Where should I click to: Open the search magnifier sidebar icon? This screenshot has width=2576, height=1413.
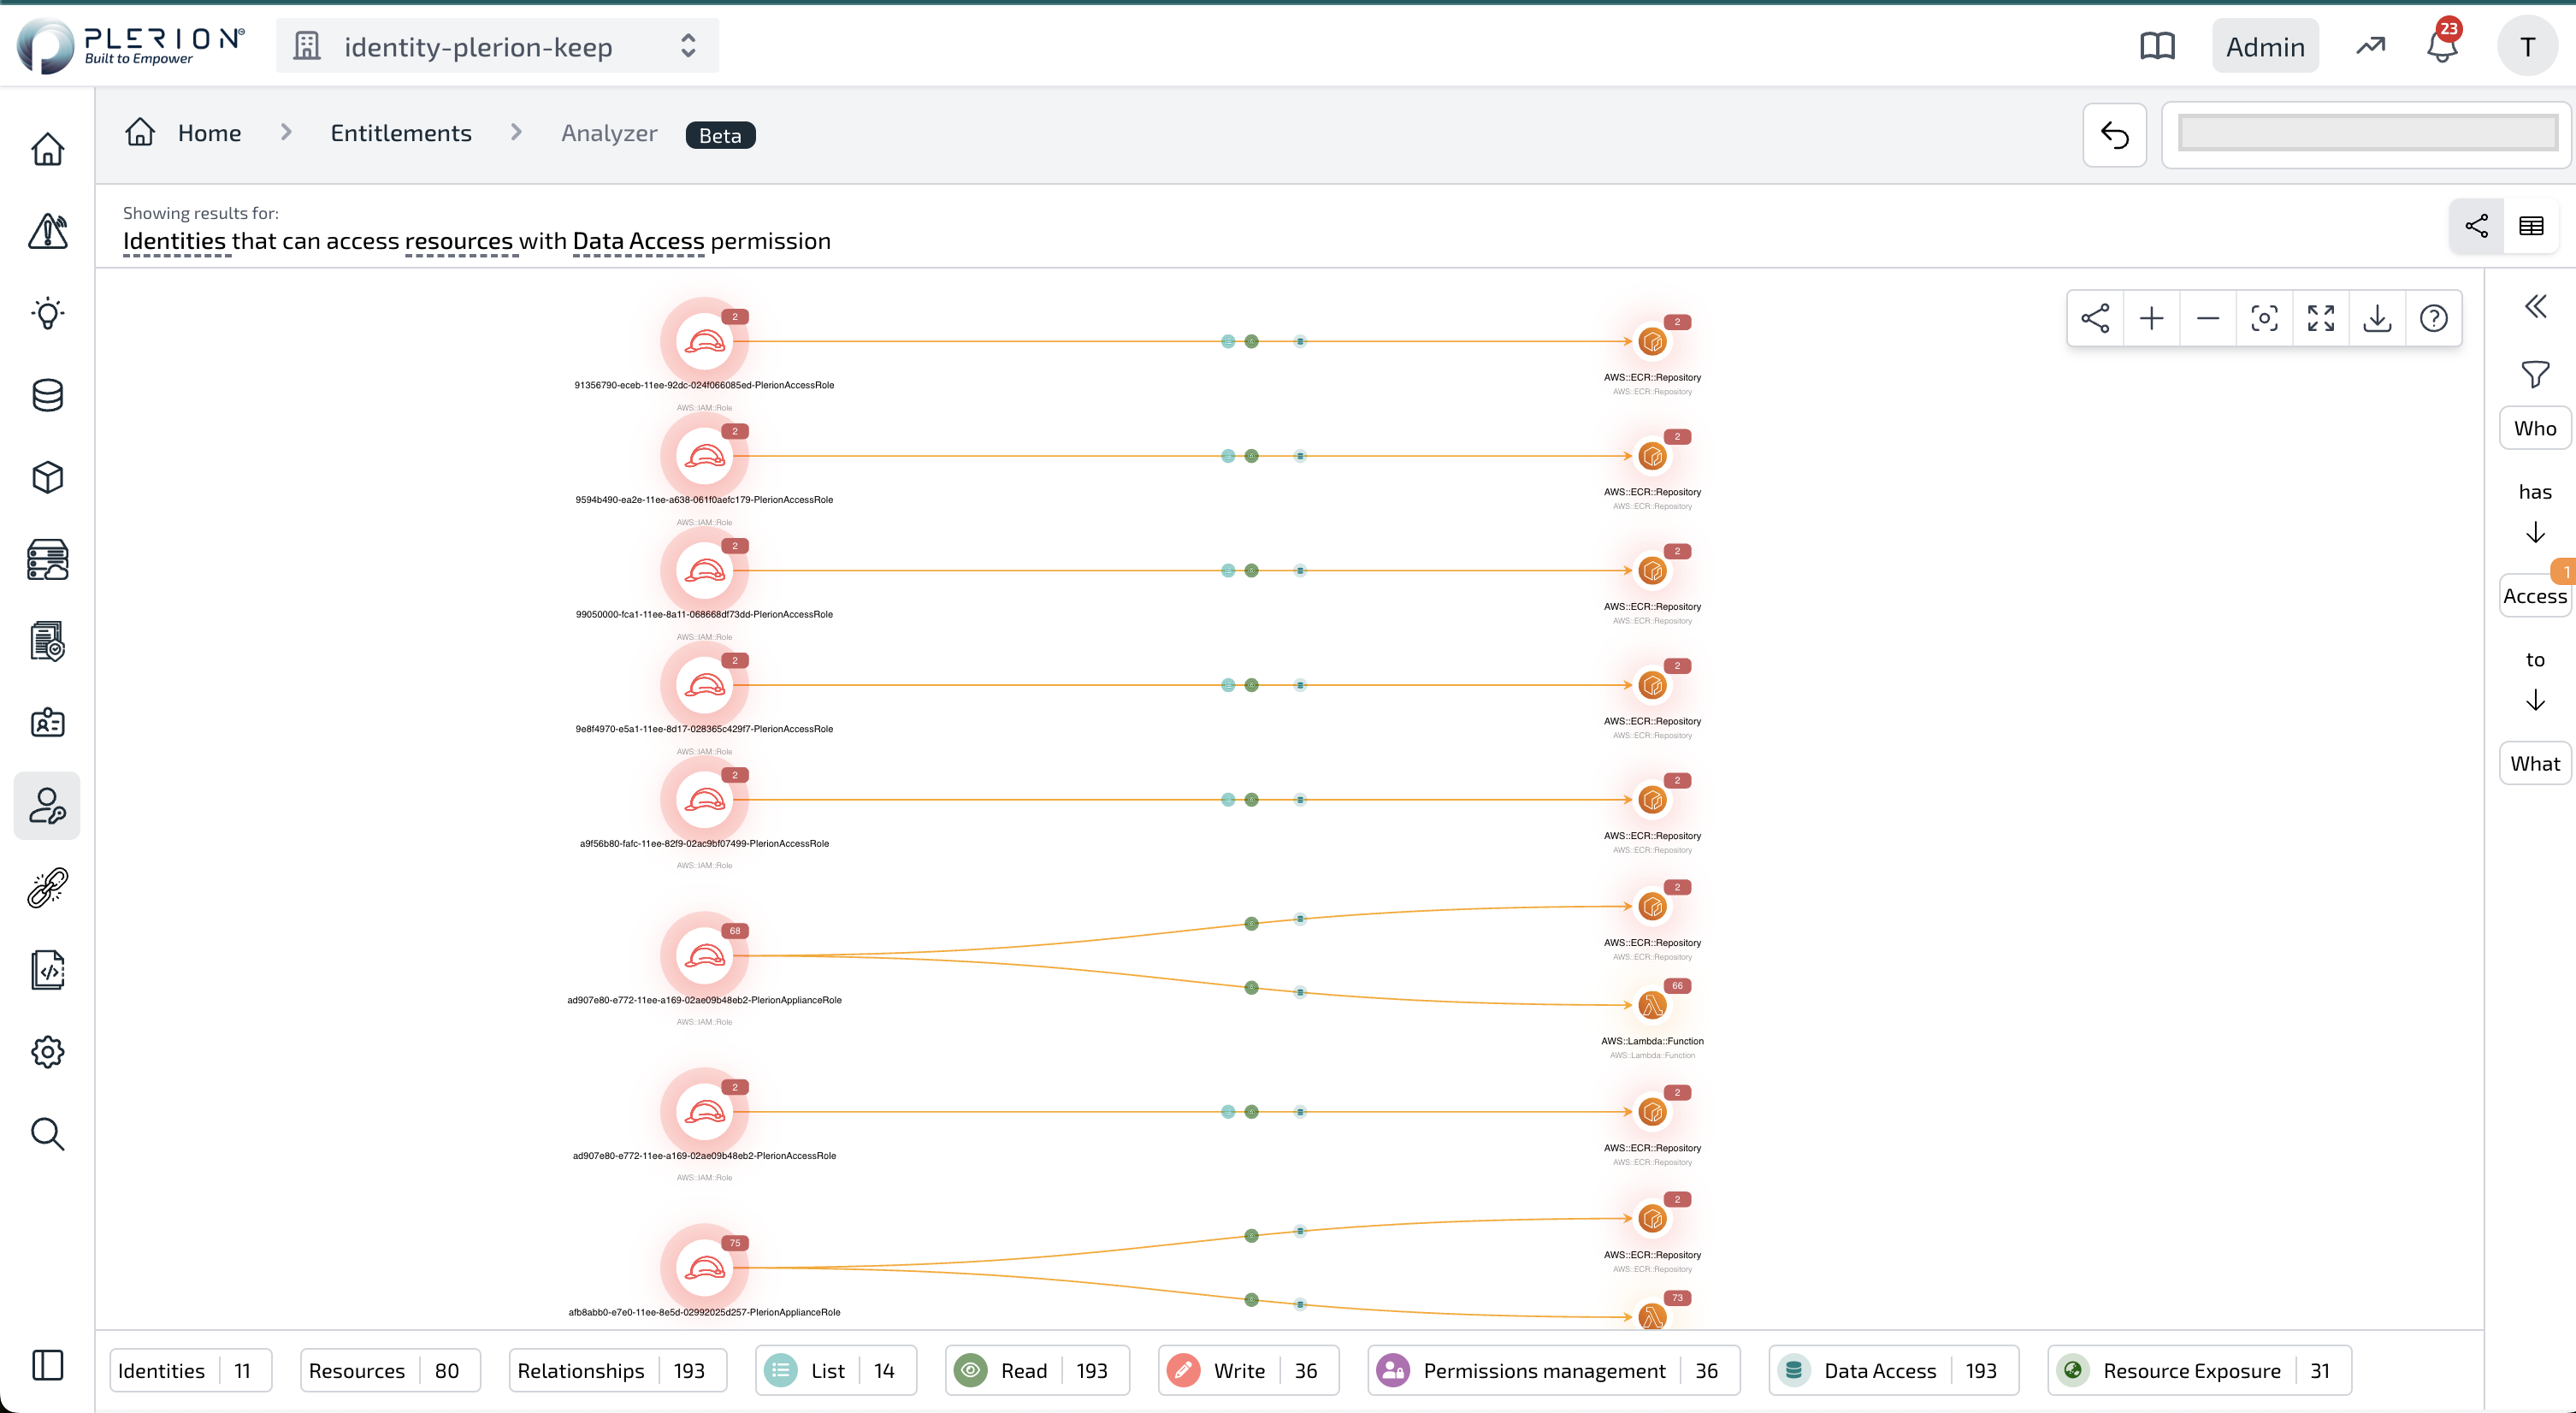(x=47, y=1134)
